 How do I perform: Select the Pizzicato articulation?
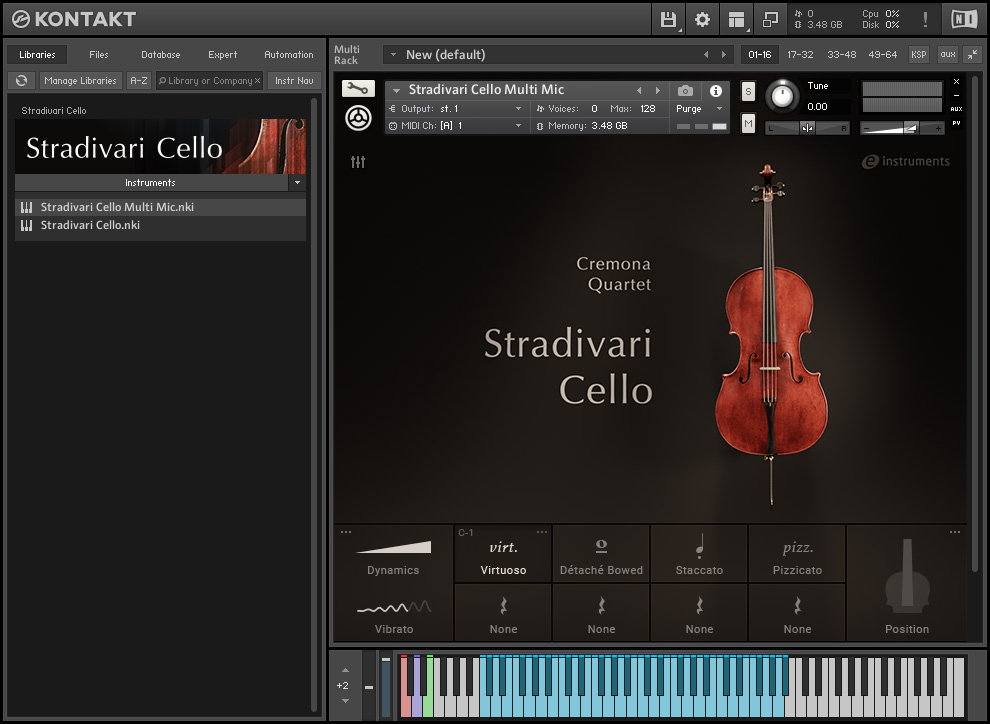[797, 554]
